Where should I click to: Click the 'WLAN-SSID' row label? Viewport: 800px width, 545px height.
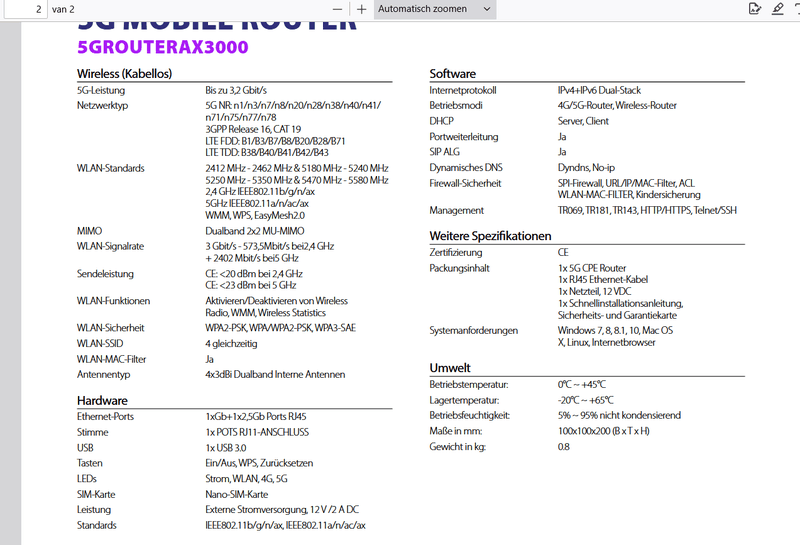pyautogui.click(x=100, y=343)
